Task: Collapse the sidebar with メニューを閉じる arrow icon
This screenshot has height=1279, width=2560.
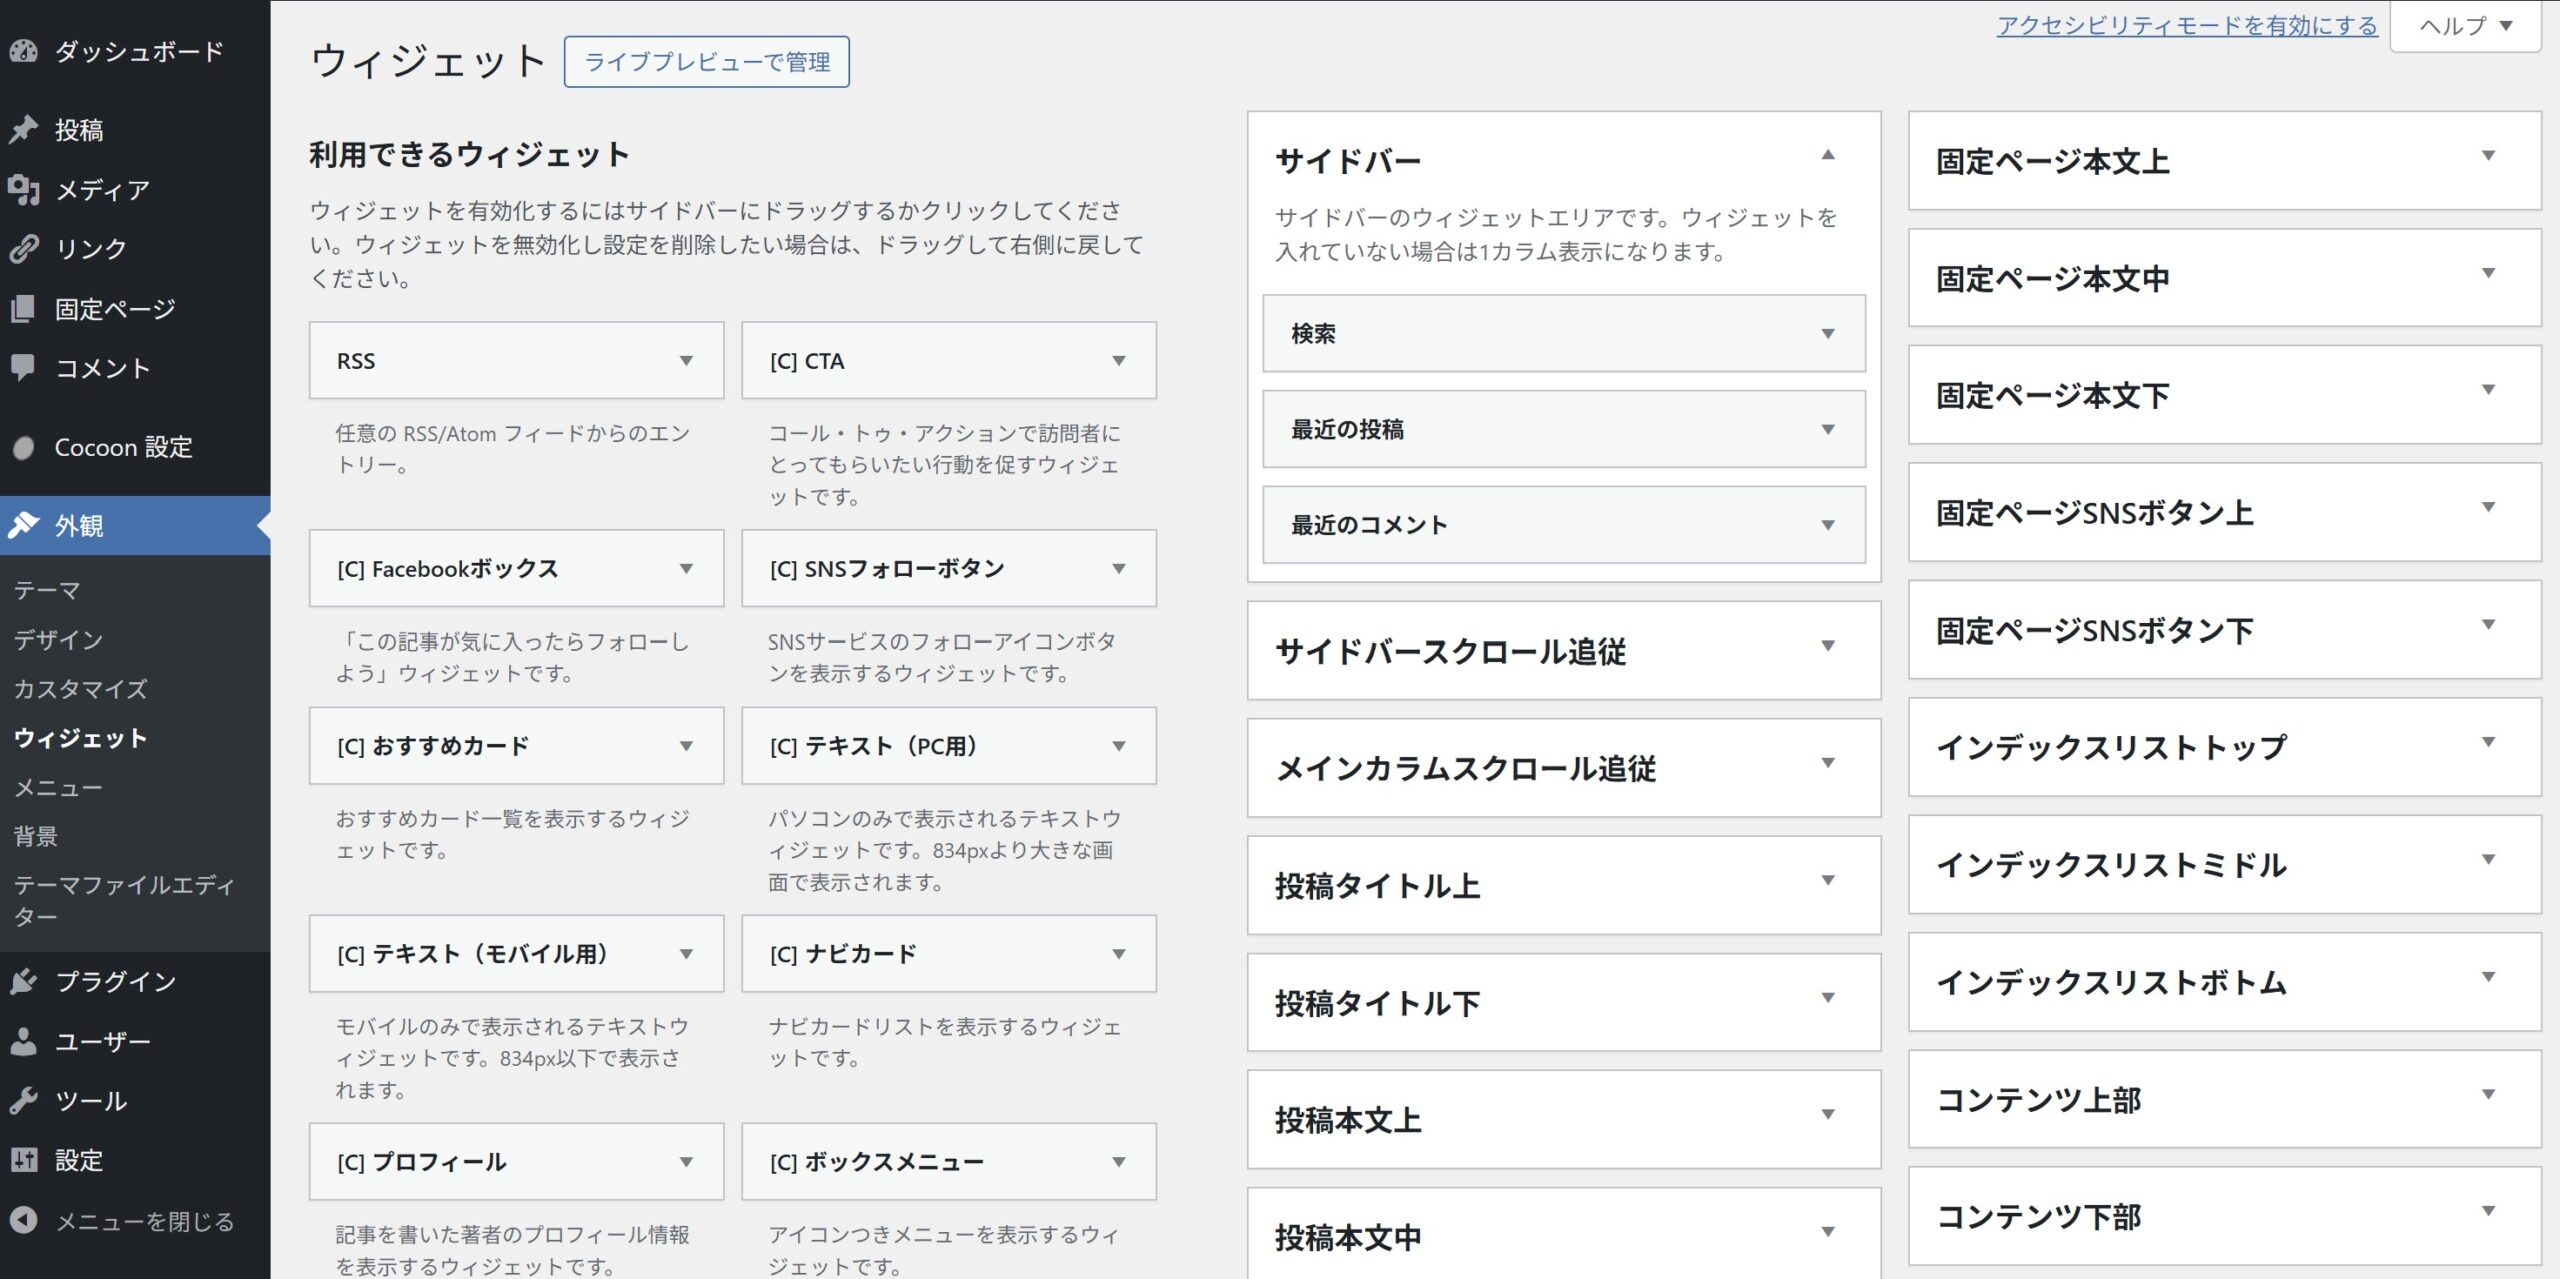Action: [x=24, y=1220]
